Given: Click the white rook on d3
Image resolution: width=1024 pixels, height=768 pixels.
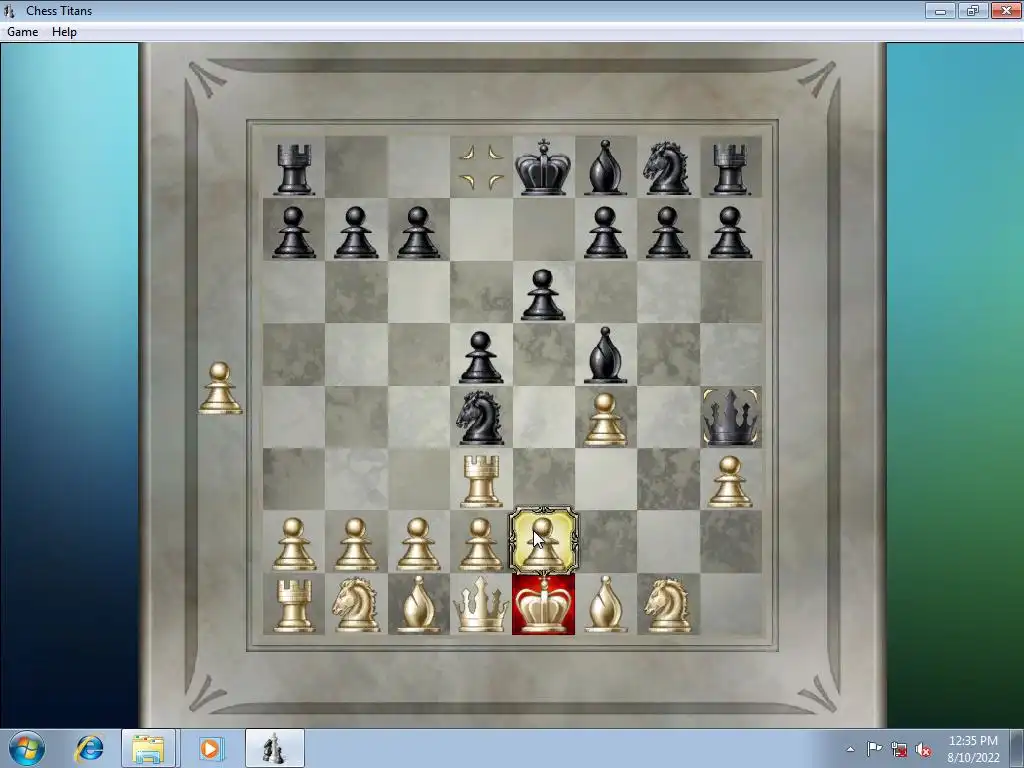Looking at the screenshot, I should (x=481, y=481).
